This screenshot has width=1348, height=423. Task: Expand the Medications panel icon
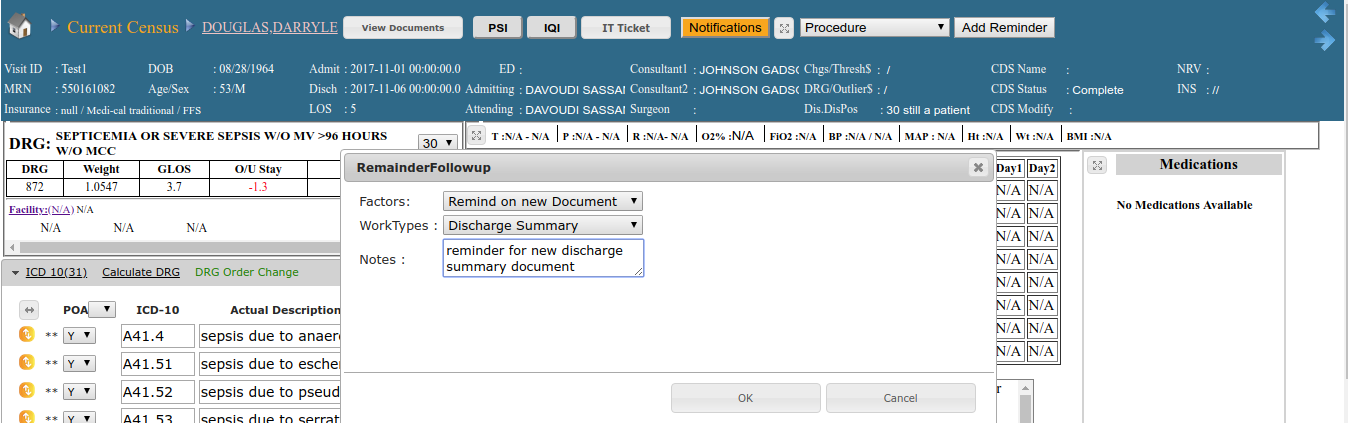(x=1098, y=165)
